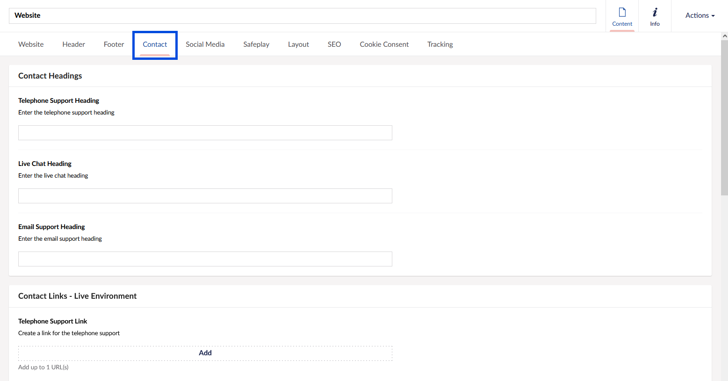
Task: Focus the Live Chat Heading input
Action: point(205,196)
